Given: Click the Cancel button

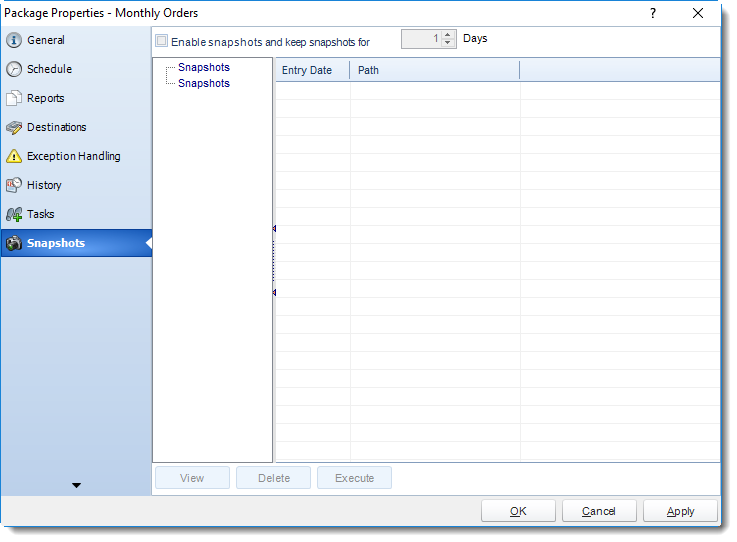Looking at the screenshot, I should [x=599, y=511].
